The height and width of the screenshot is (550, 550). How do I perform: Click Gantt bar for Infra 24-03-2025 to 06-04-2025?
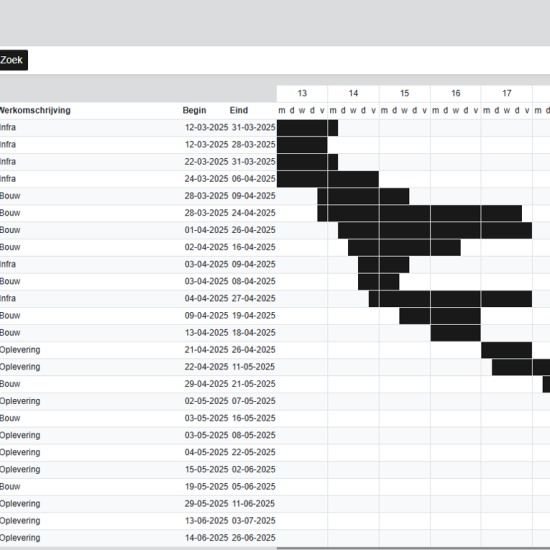click(x=328, y=179)
